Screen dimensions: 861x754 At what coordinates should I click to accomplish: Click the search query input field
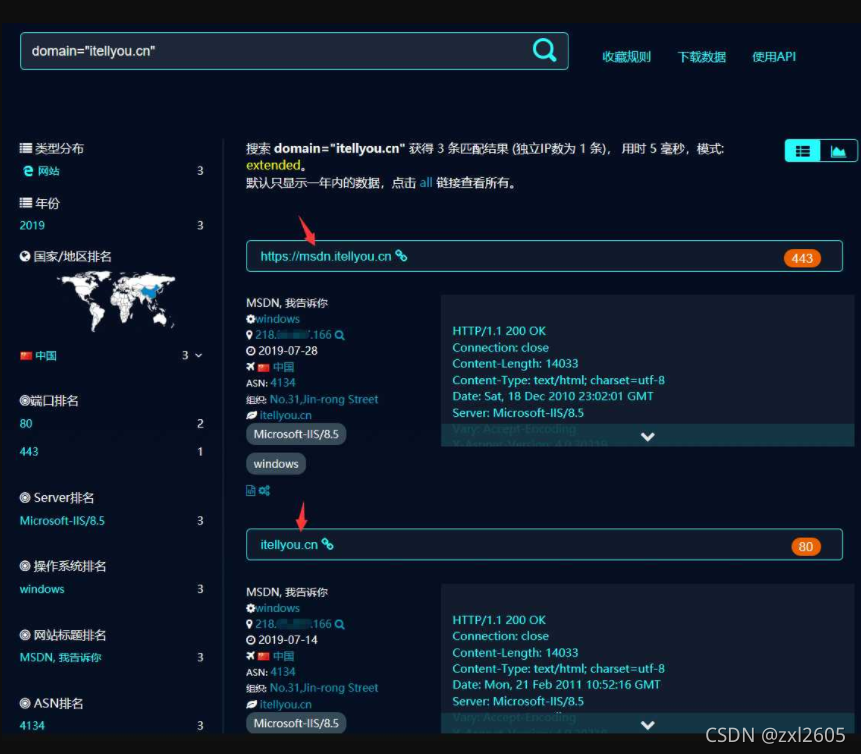294,51
